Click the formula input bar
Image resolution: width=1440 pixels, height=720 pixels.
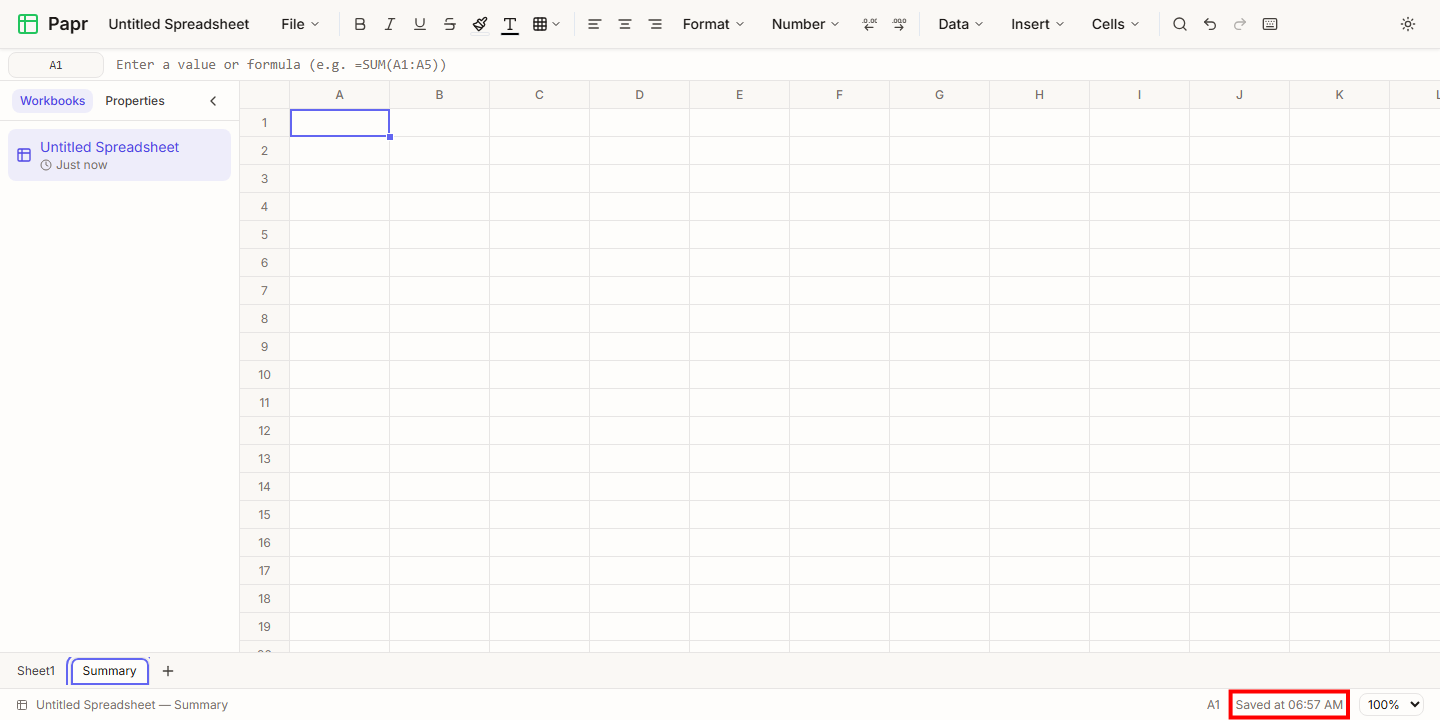pos(772,65)
